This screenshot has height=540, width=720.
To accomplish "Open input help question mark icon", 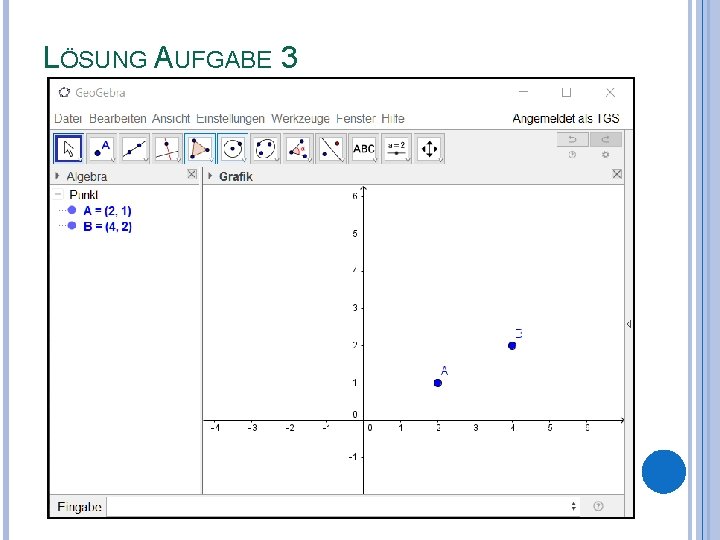I will click(598, 506).
